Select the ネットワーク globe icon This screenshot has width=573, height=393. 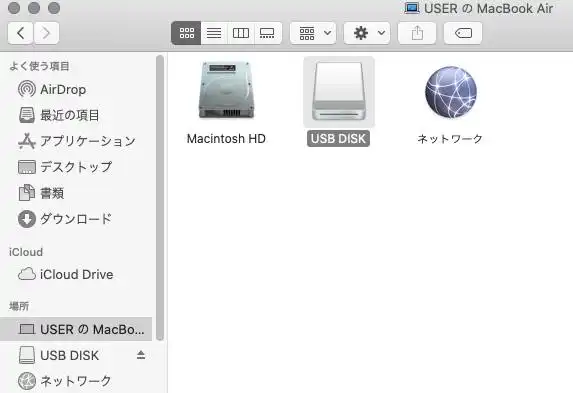tap(451, 92)
